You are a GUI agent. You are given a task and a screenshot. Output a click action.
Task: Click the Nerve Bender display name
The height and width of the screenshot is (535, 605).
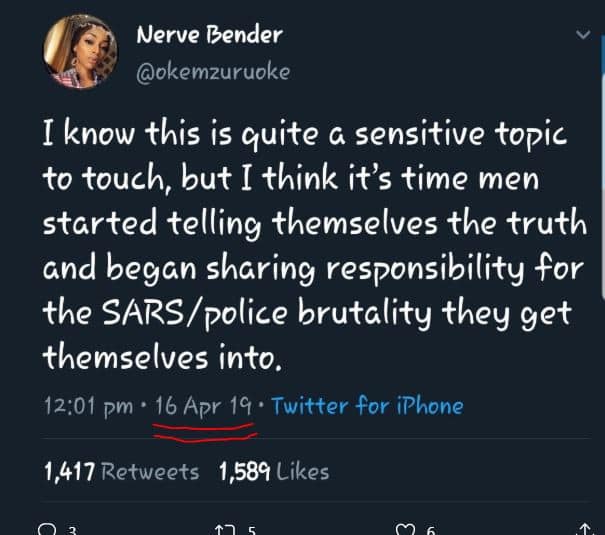[x=209, y=35]
